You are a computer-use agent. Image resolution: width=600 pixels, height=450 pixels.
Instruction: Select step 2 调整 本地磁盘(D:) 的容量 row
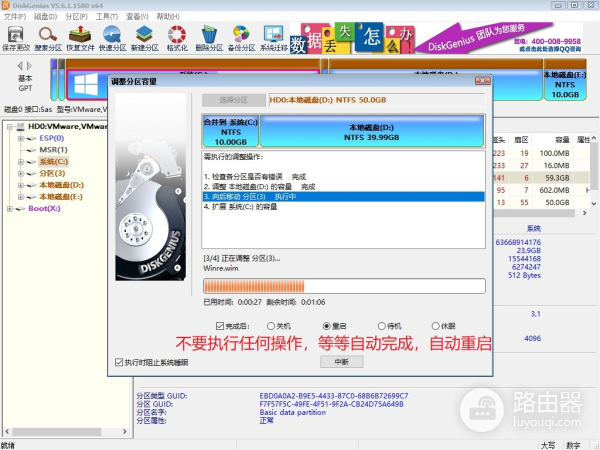click(x=343, y=187)
